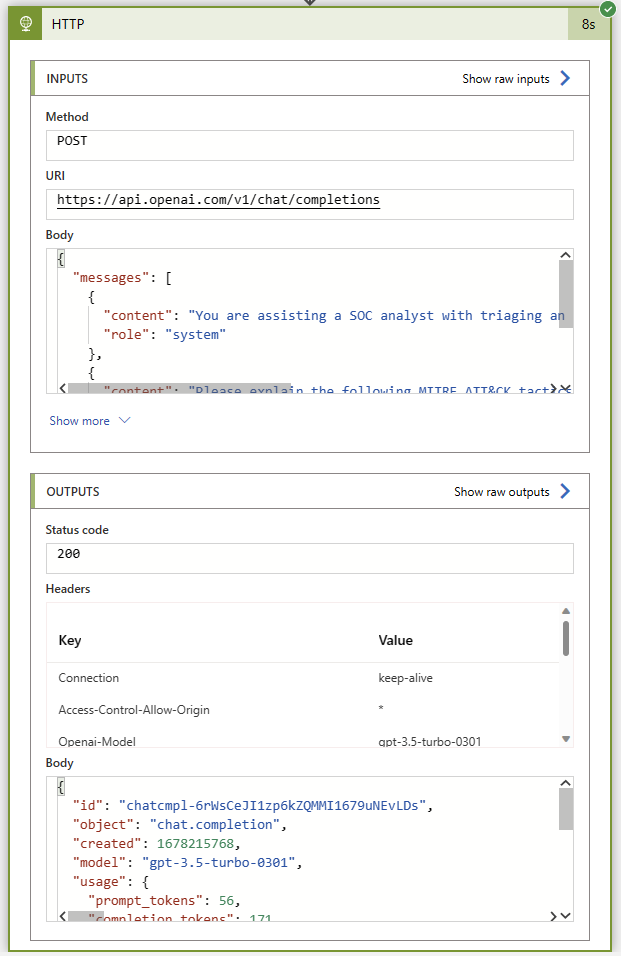Click the connector arrow above the HTTP card
The width and height of the screenshot is (621, 956).
pyautogui.click(x=310, y=3)
